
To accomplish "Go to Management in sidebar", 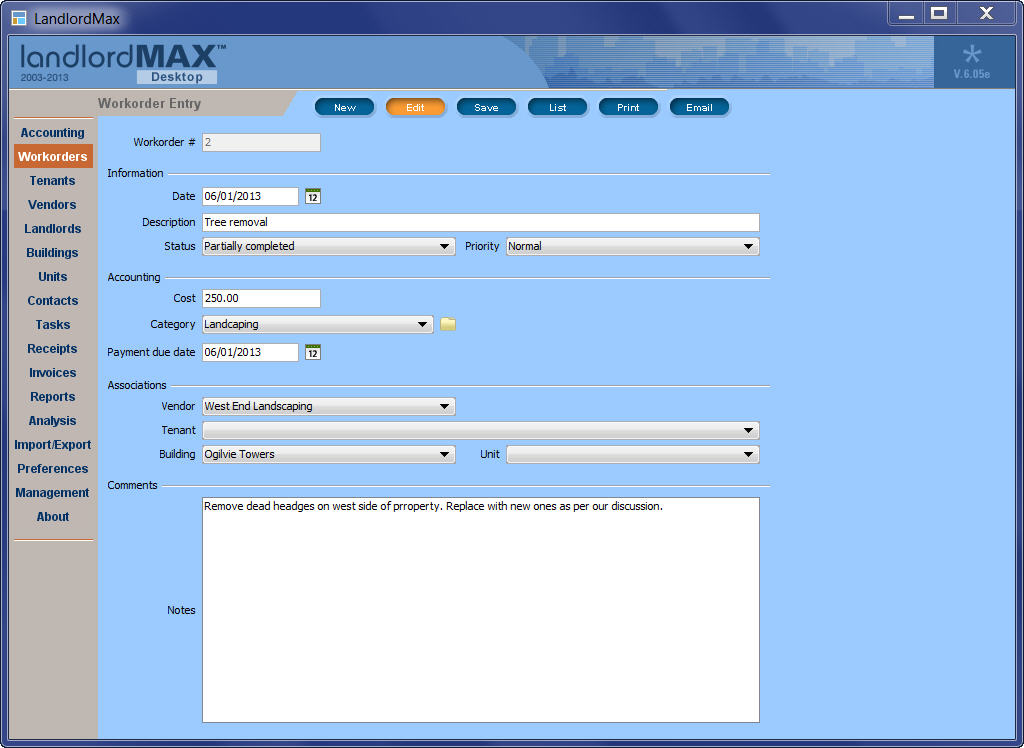I will [52, 493].
